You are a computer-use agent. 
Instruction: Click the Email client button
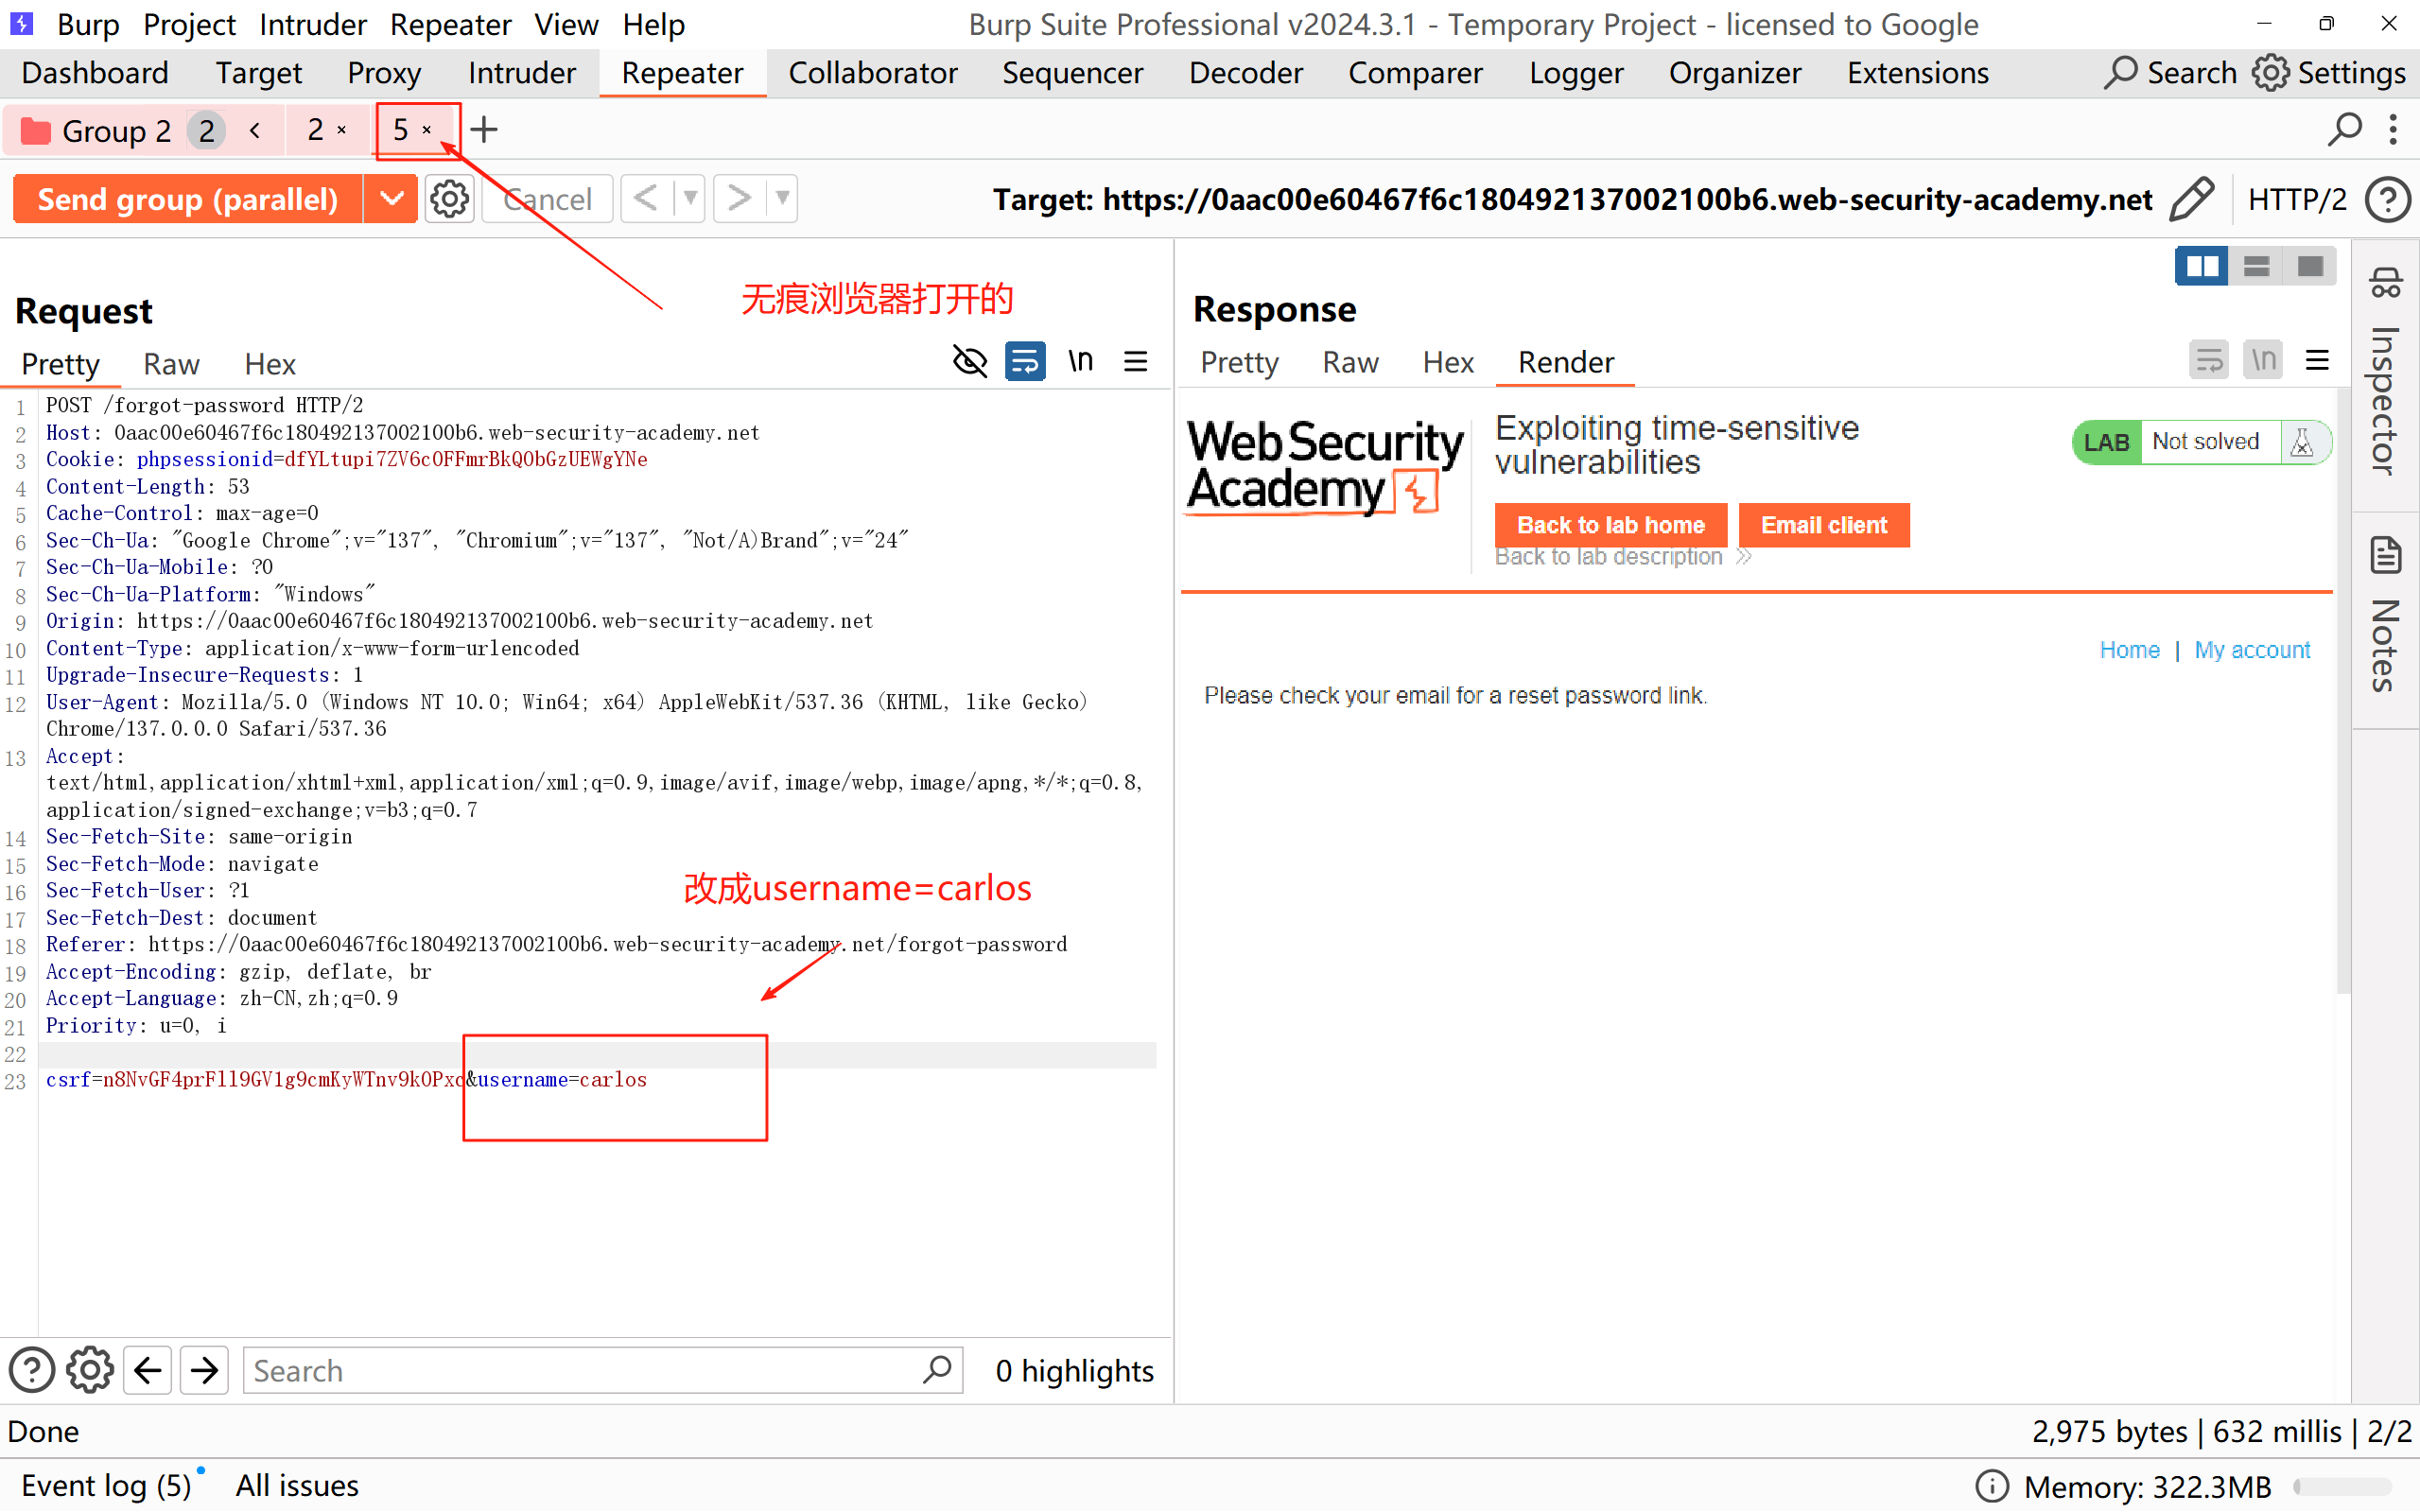(x=1823, y=525)
